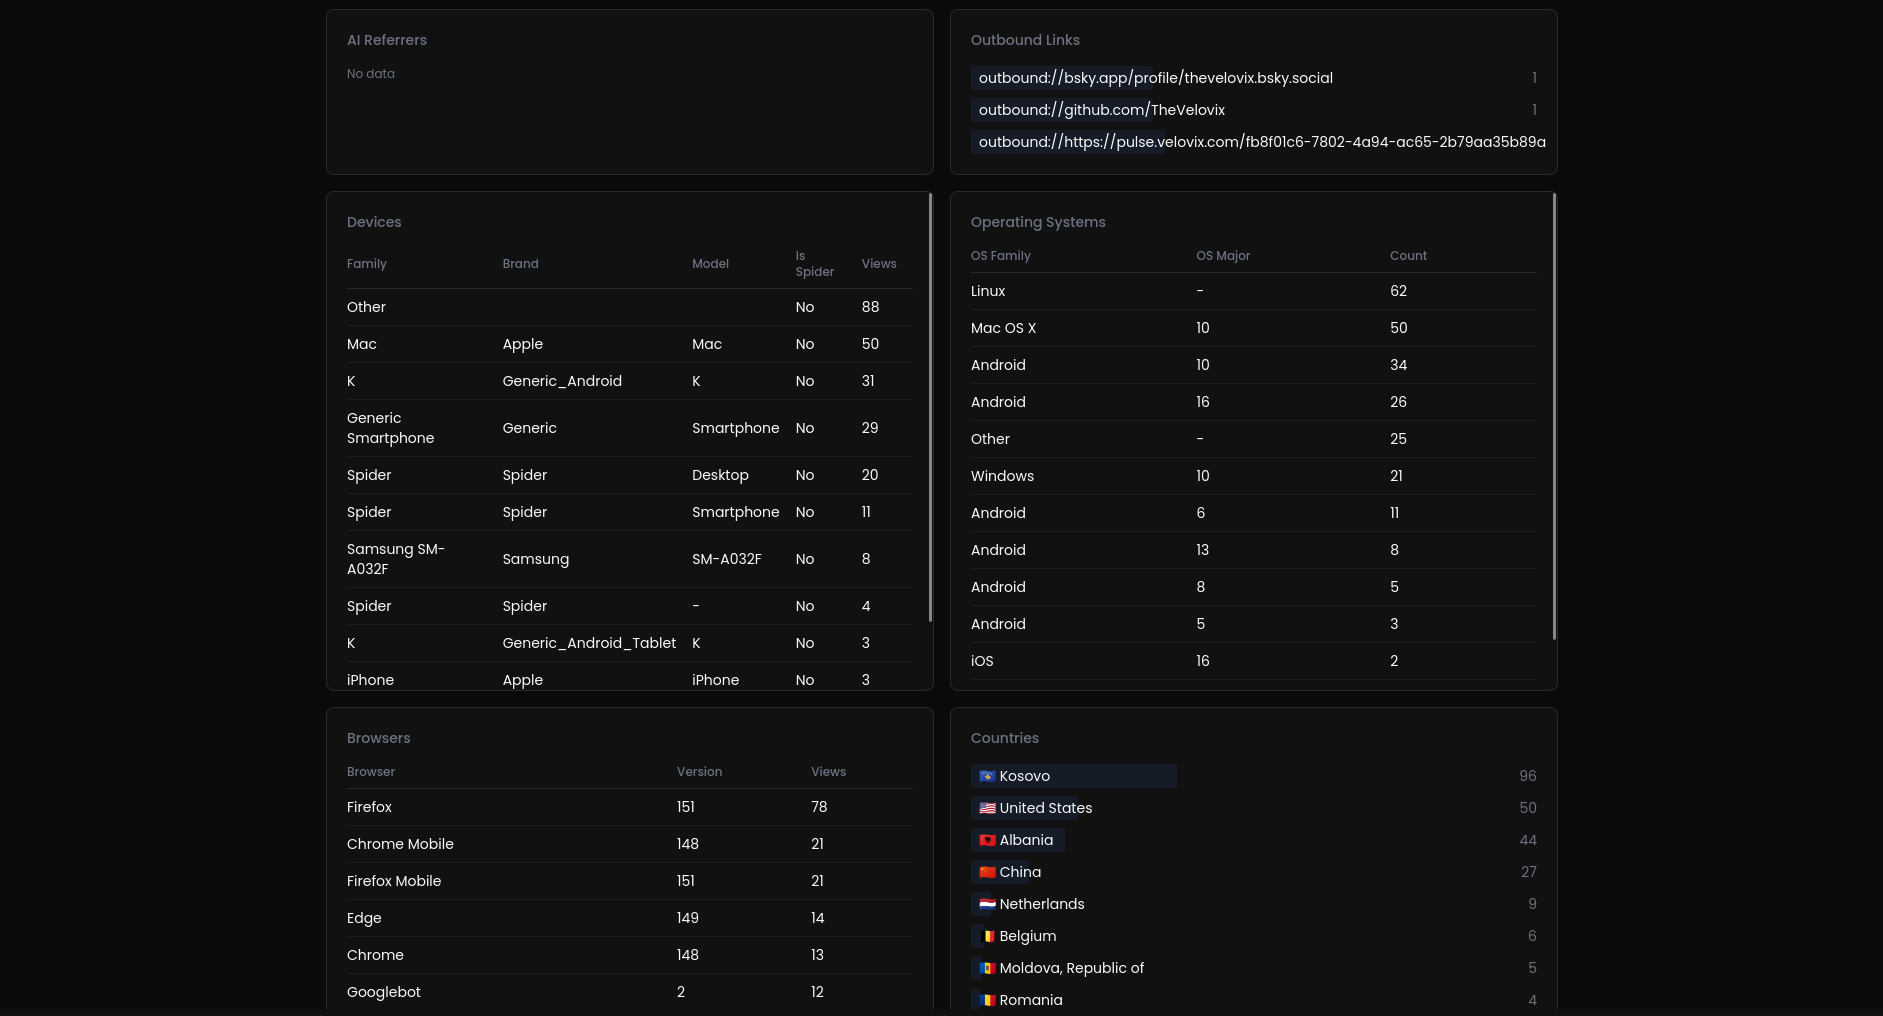This screenshot has width=1883, height=1016.
Task: Select the Kosovo country label
Action: (1024, 776)
